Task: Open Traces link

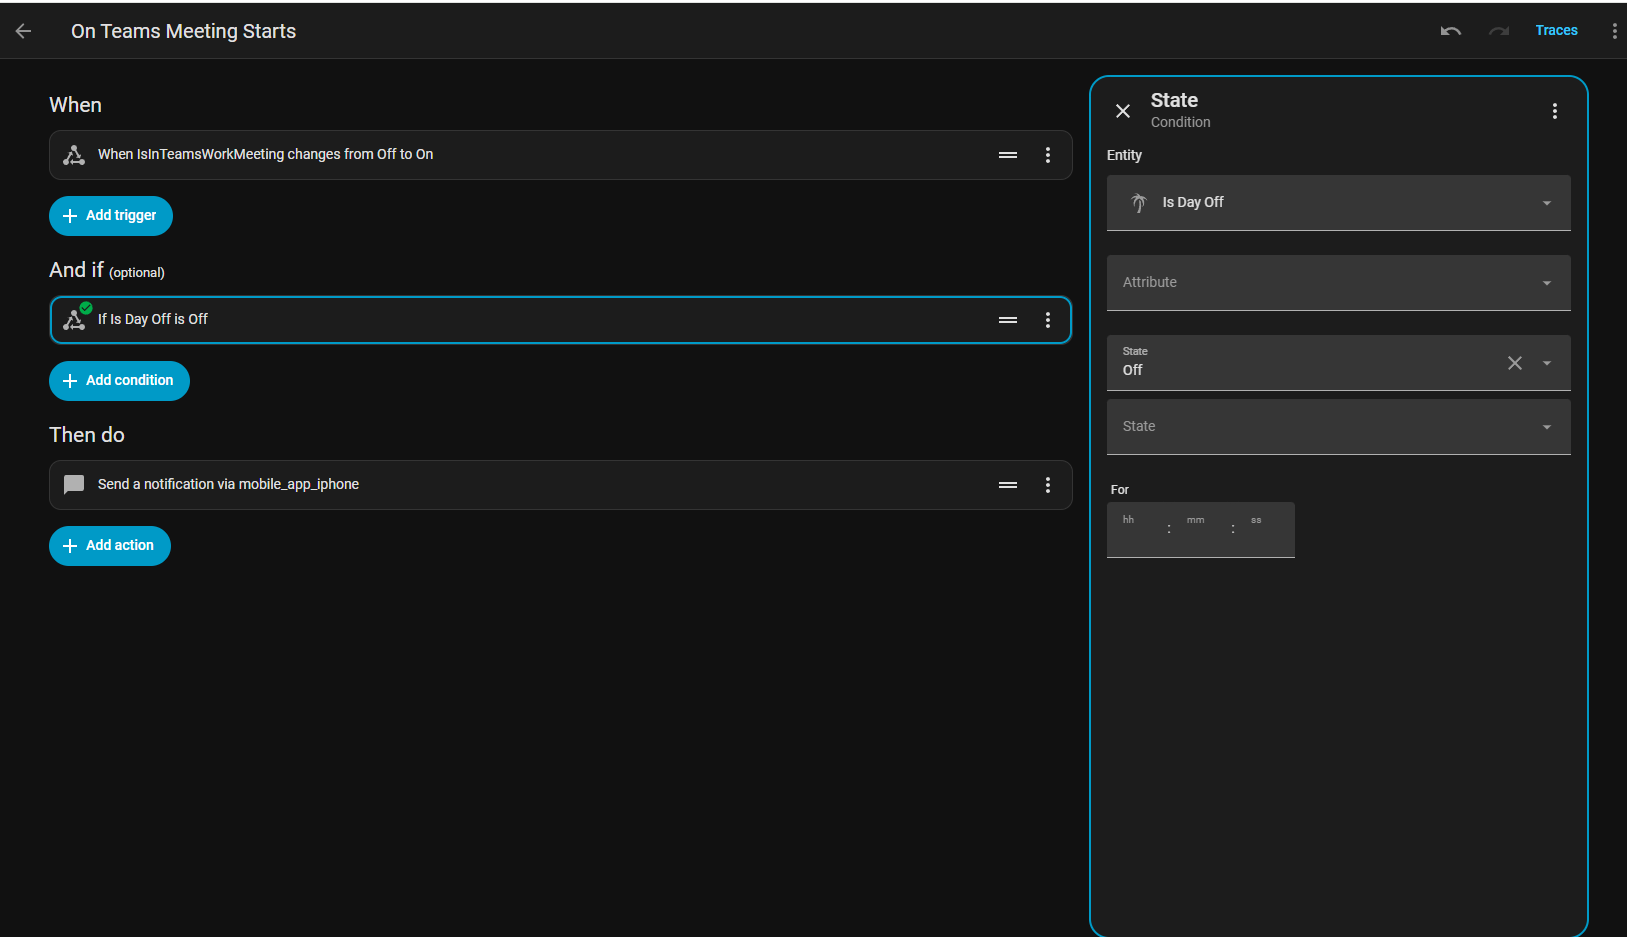Action: pos(1556,30)
